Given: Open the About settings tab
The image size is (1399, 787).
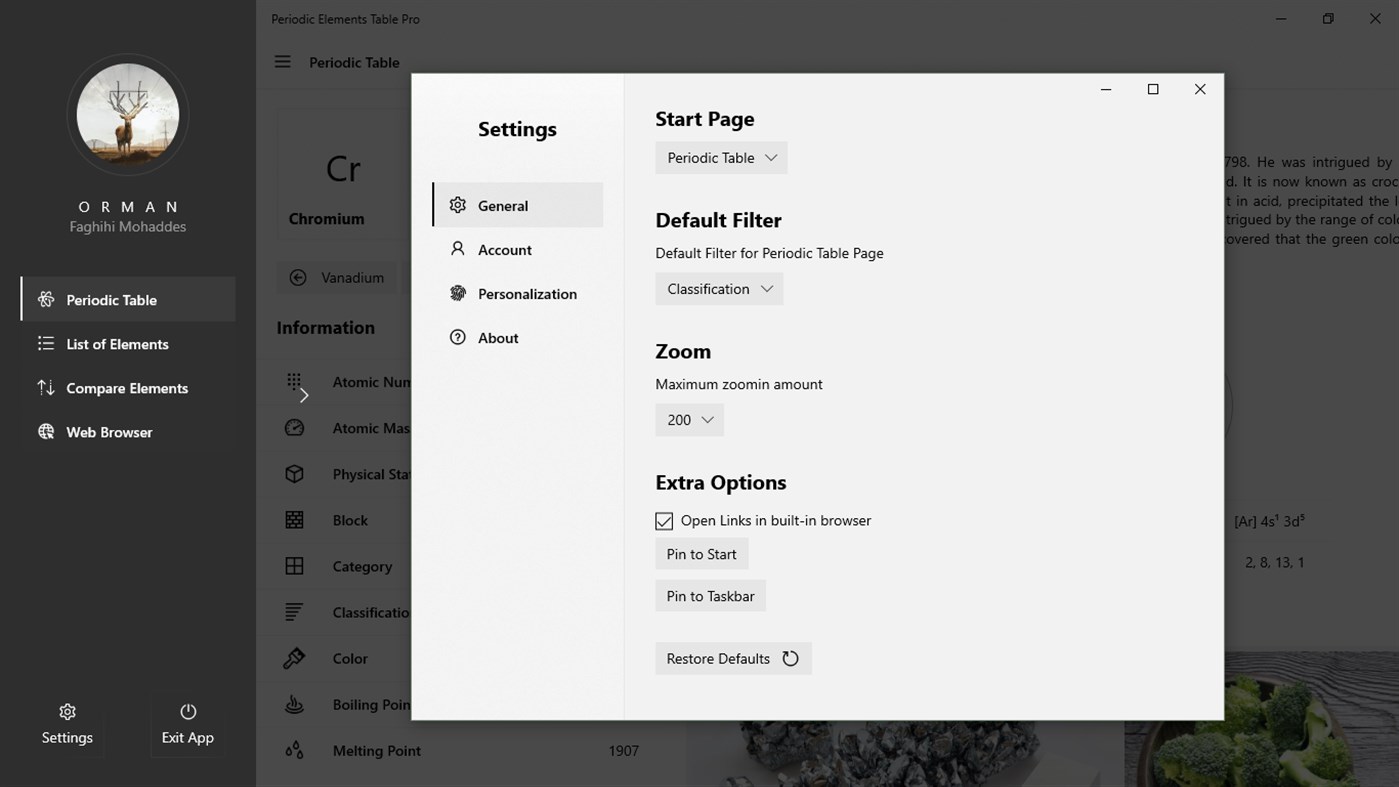Looking at the screenshot, I should (x=518, y=337).
